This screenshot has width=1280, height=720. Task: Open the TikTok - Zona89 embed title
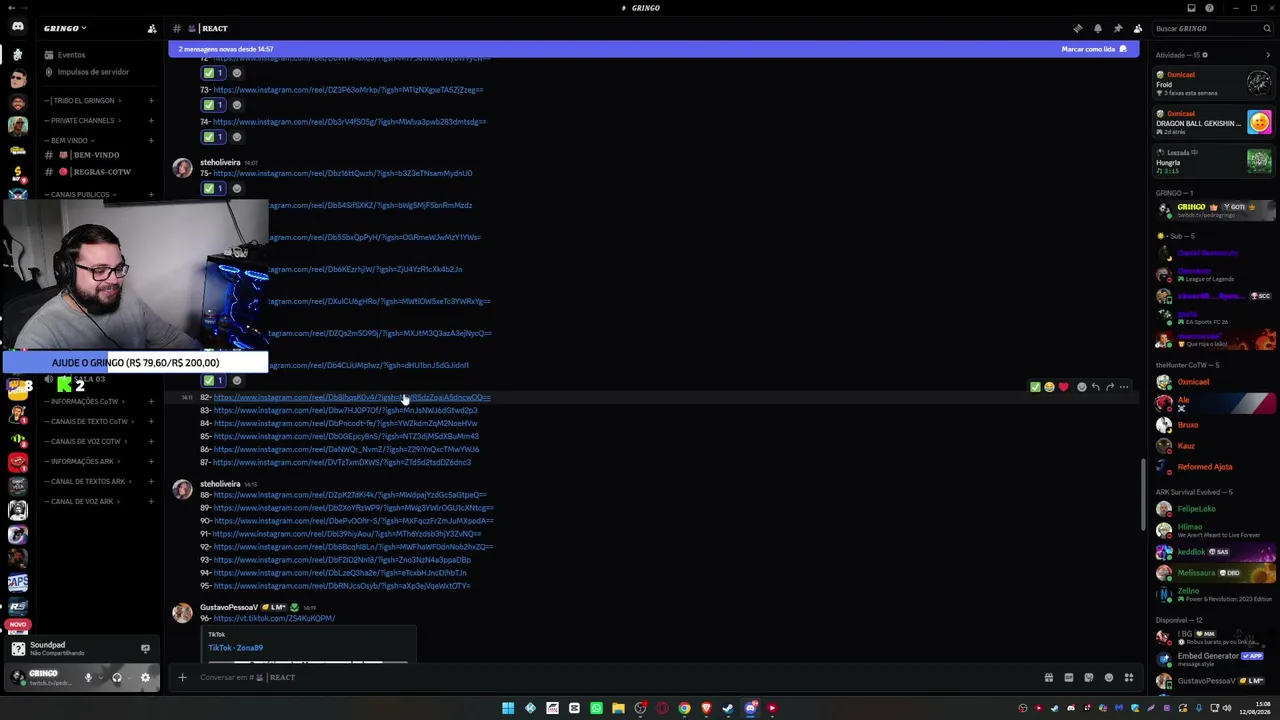[236, 648]
